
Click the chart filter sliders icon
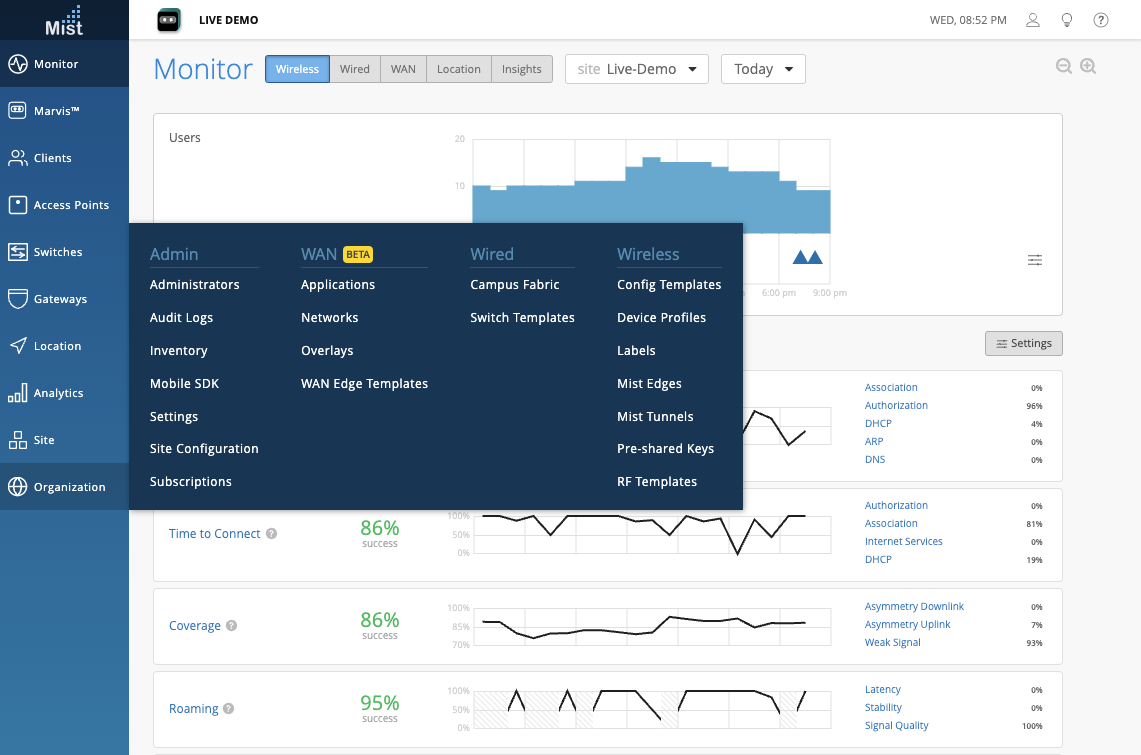1035,260
